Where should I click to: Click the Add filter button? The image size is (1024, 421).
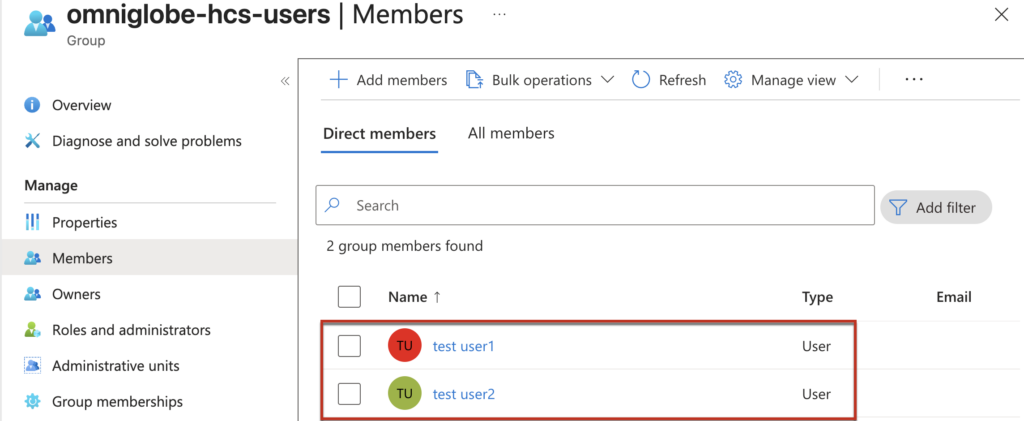coord(935,207)
